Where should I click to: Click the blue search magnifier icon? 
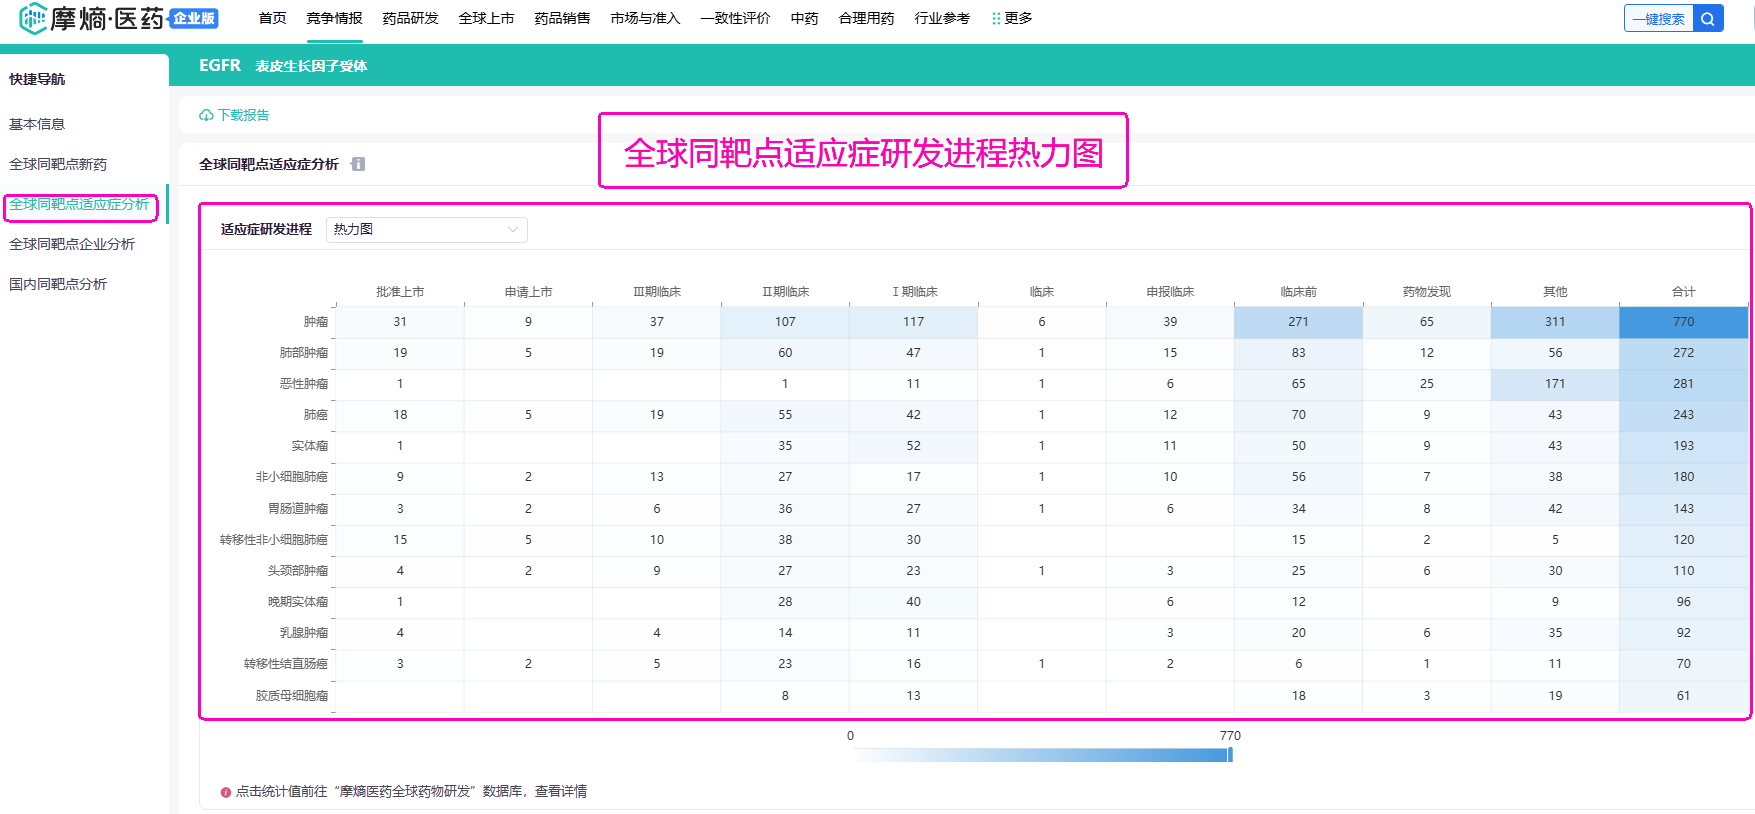(x=1708, y=19)
